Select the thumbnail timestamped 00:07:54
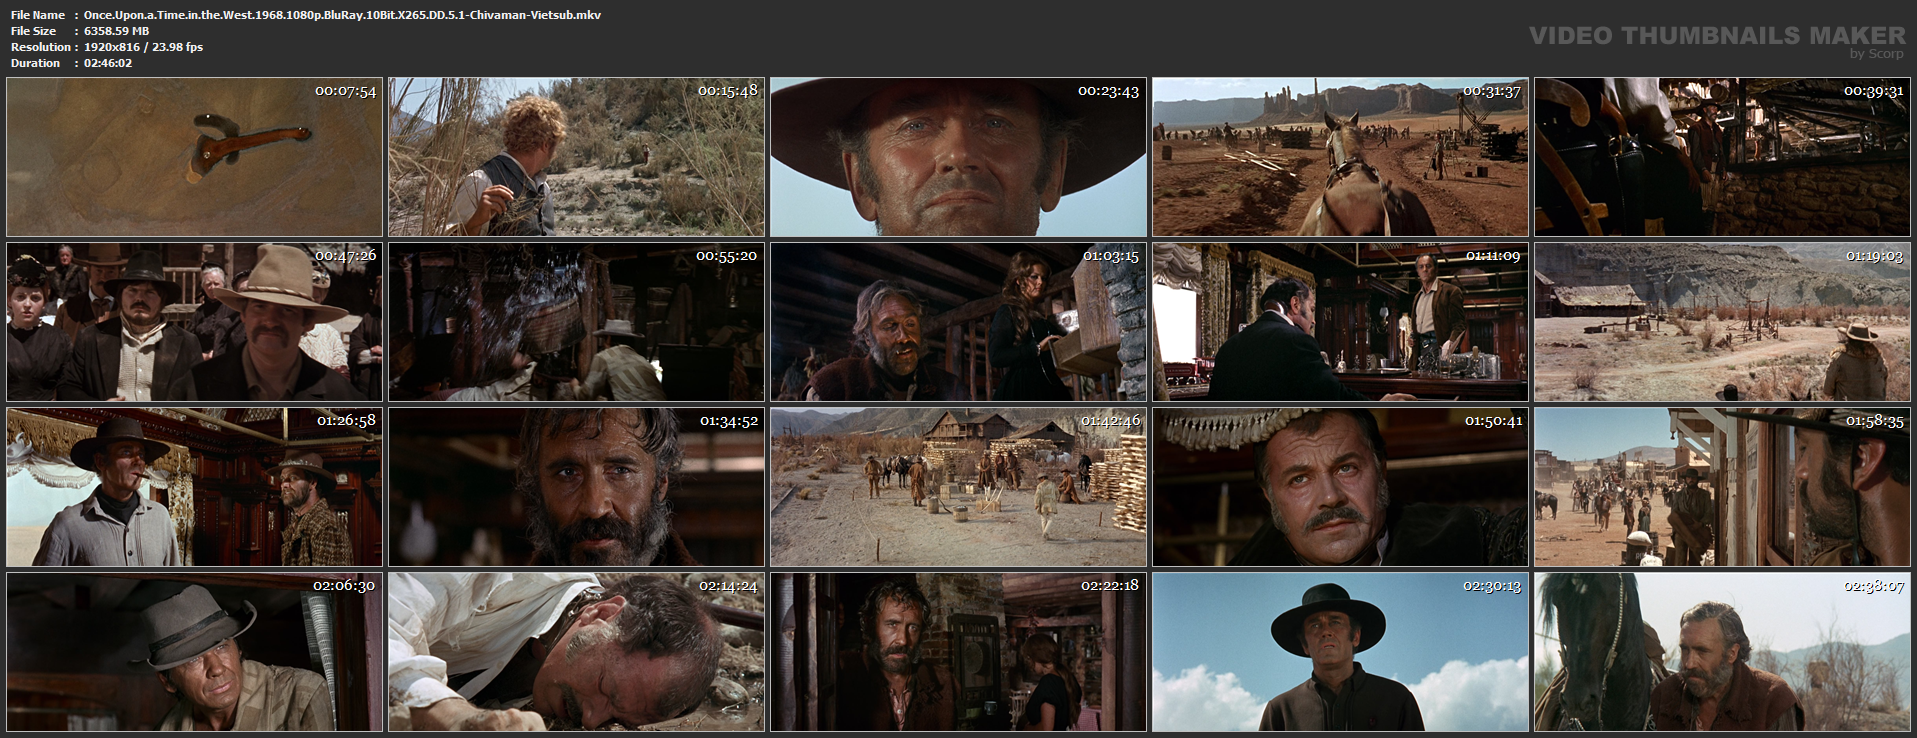 [195, 157]
